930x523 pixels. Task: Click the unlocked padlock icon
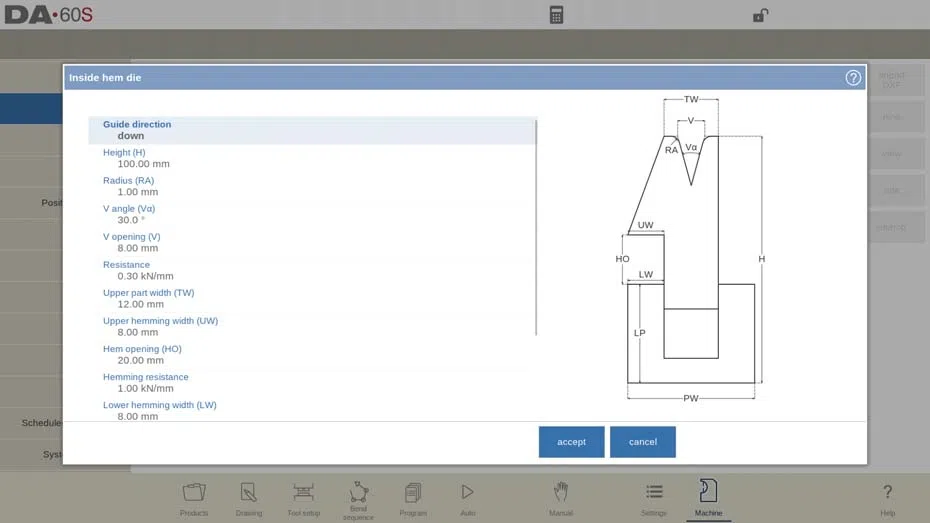pos(760,15)
